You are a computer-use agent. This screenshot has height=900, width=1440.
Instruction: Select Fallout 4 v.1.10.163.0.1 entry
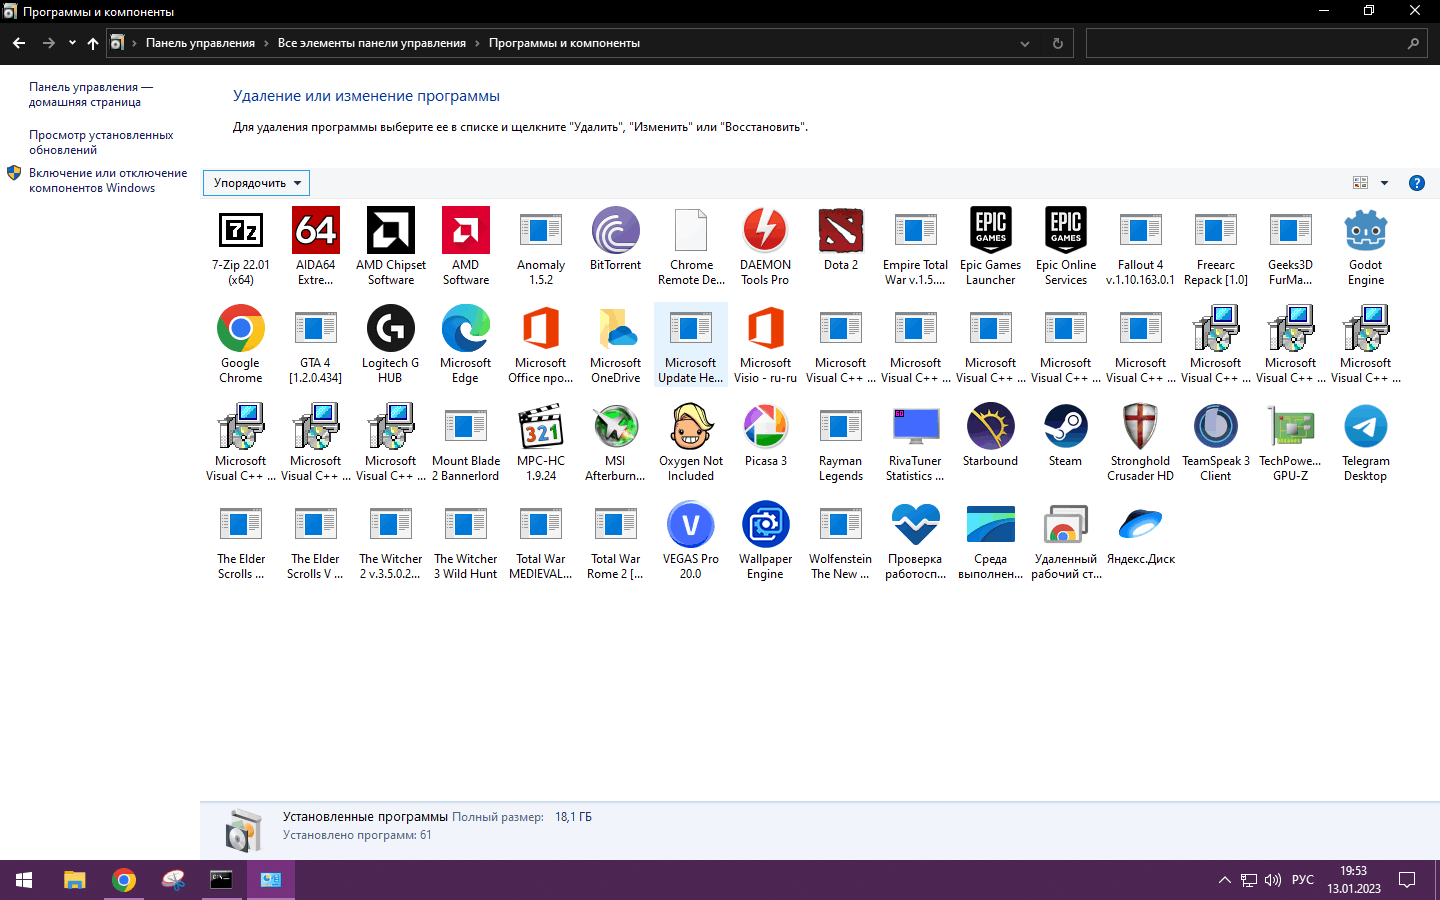pyautogui.click(x=1141, y=247)
